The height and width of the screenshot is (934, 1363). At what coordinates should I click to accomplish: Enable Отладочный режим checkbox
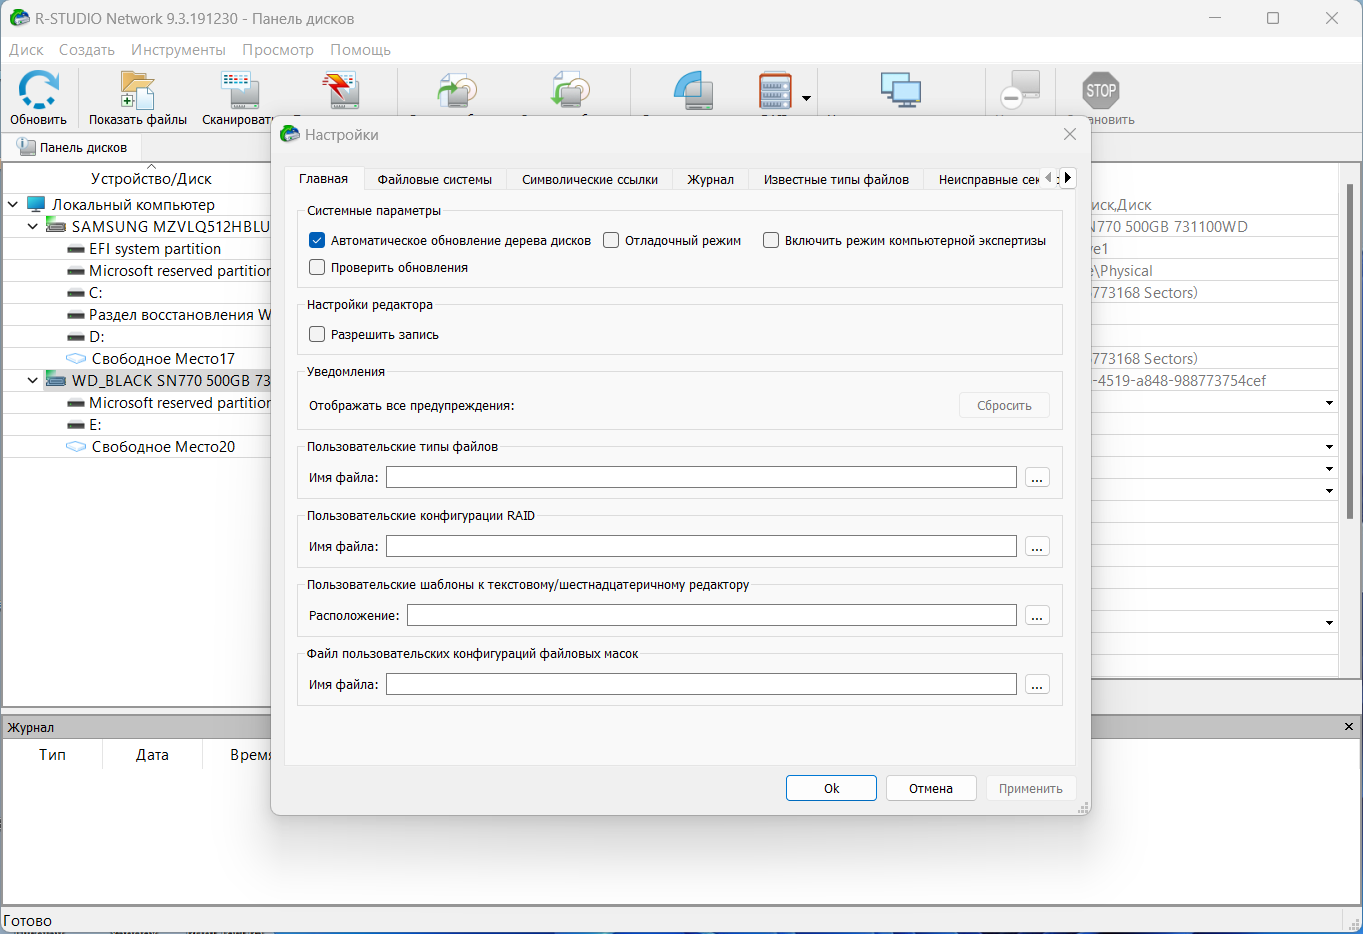coord(611,240)
